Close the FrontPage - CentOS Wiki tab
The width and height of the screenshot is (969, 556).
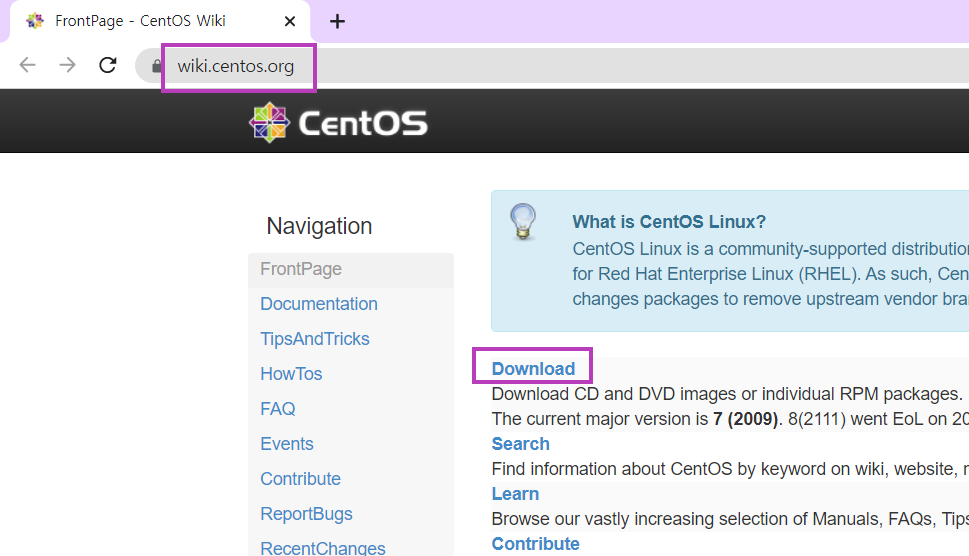click(x=289, y=22)
